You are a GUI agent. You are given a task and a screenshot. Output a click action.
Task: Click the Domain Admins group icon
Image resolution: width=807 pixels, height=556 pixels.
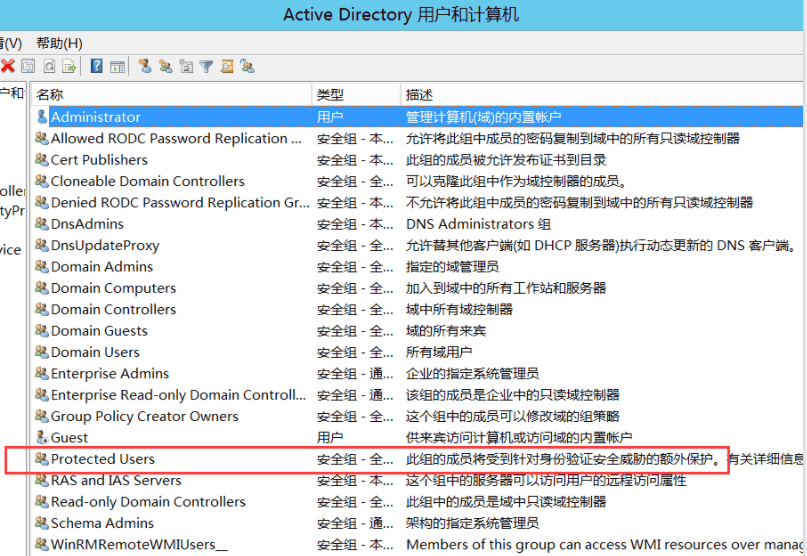pos(42,266)
